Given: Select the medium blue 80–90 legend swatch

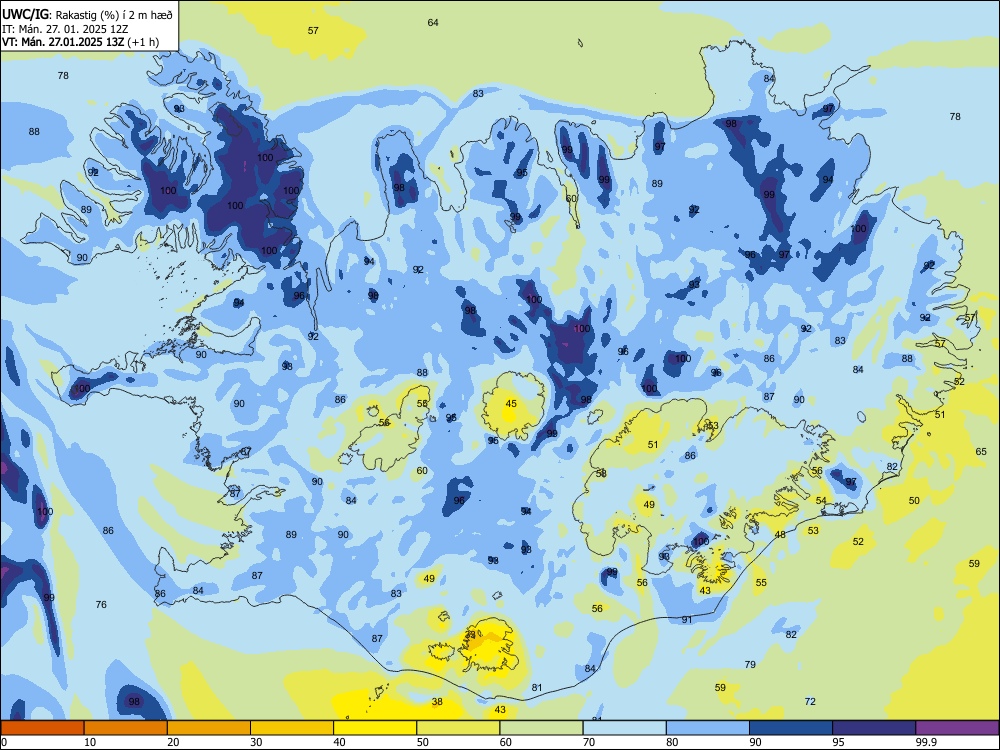Looking at the screenshot, I should 708,728.
